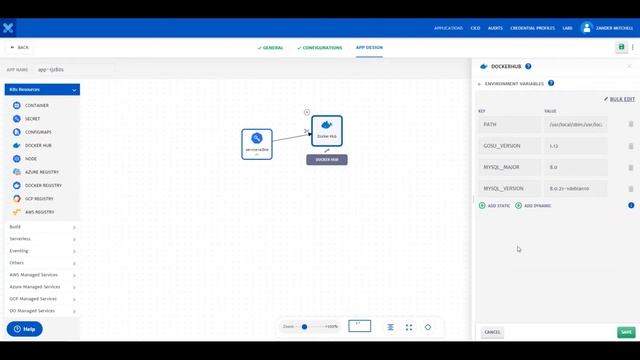Open the Applications menu in the top bar
The height and width of the screenshot is (360, 640).
pyautogui.click(x=448, y=28)
